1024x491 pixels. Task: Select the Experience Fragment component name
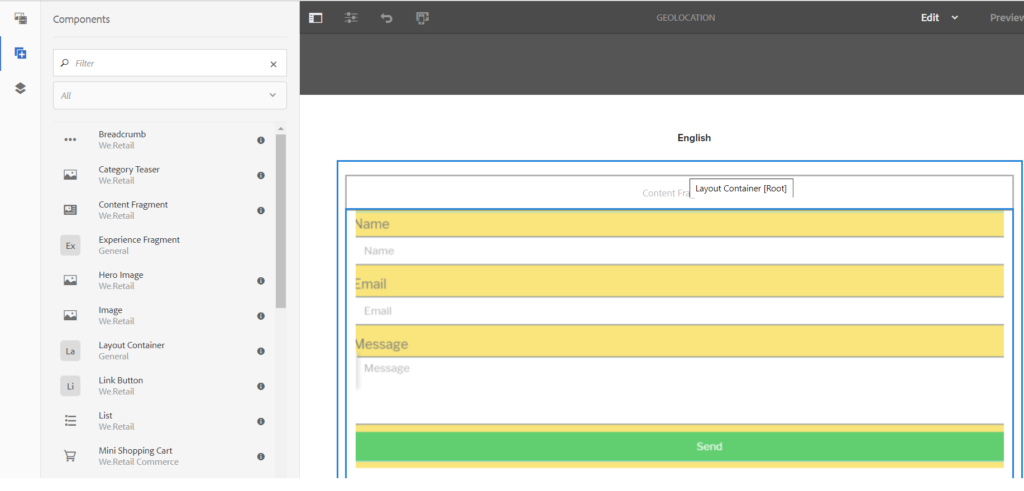click(x=139, y=240)
